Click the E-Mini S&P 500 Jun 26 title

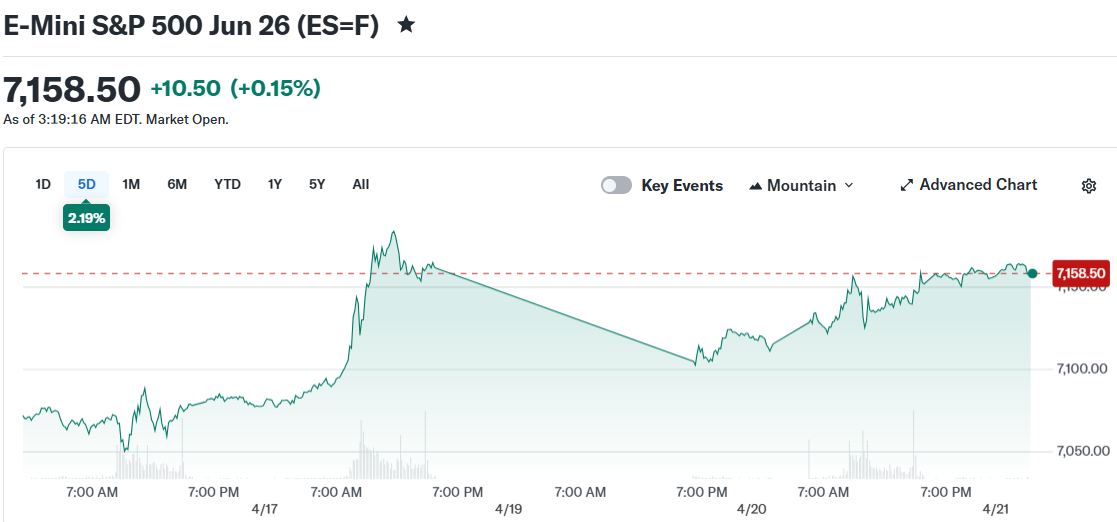click(x=191, y=26)
